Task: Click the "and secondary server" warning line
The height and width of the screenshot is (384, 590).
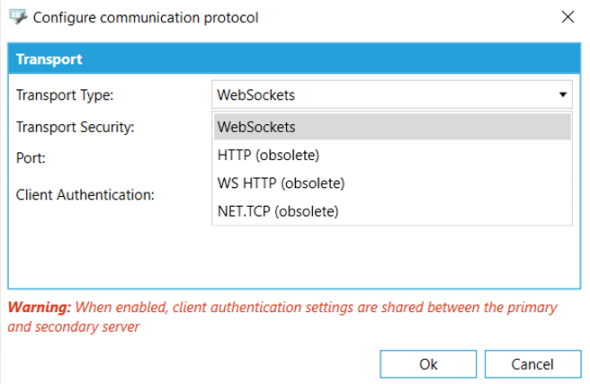Action: pos(73,327)
